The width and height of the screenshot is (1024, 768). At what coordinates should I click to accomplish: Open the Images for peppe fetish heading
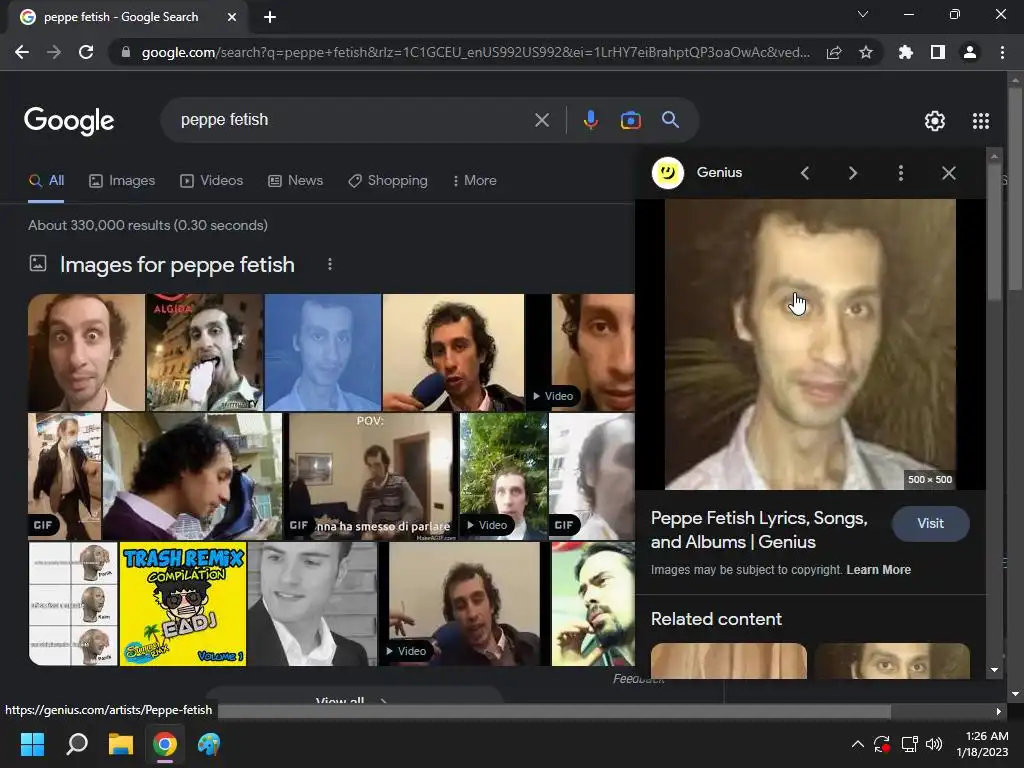[x=177, y=264]
